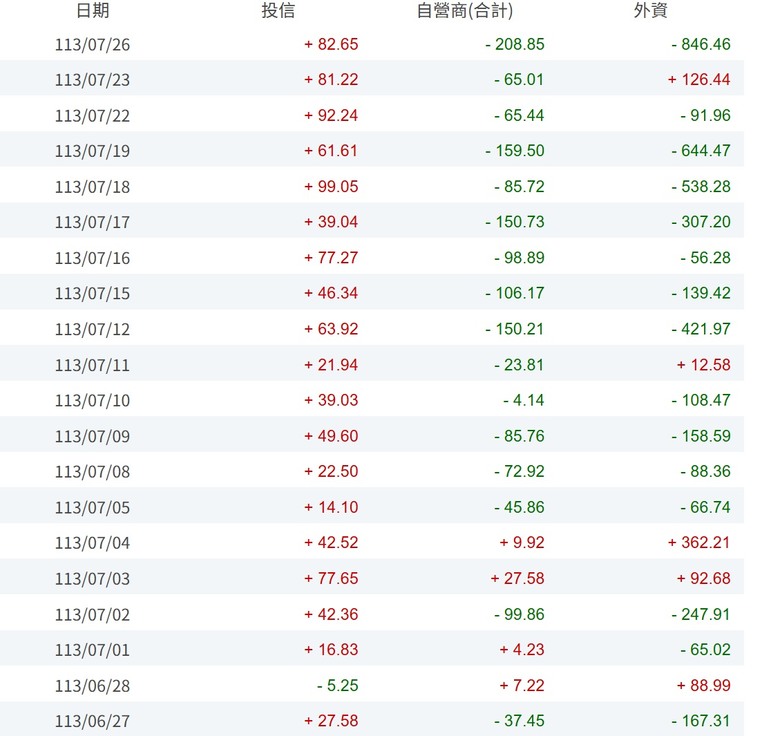The height and width of the screenshot is (736, 780).
Task: Click the 投信 value +99.05
Action: click(331, 186)
